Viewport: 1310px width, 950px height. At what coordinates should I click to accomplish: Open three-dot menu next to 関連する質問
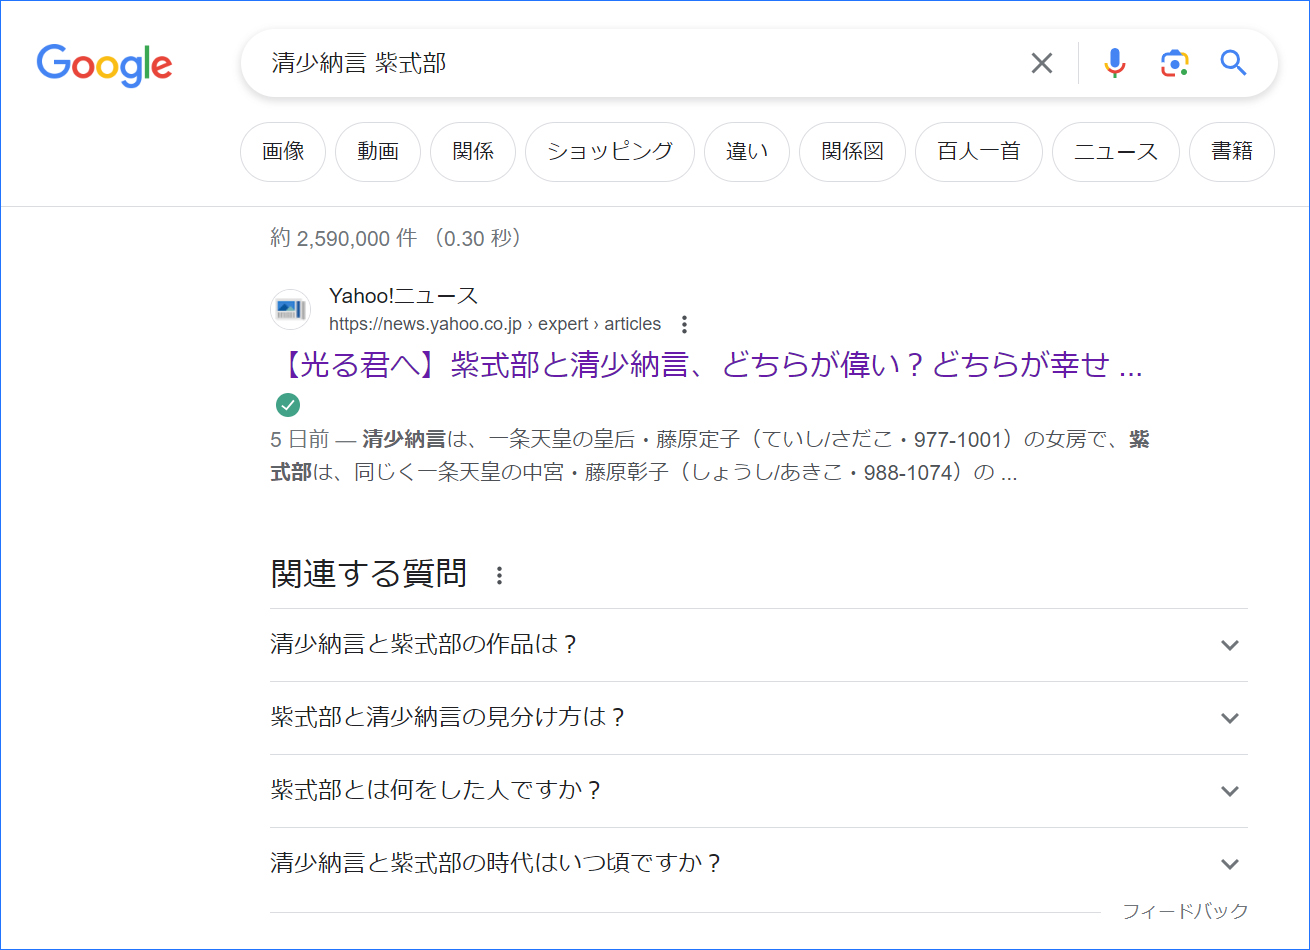(500, 576)
